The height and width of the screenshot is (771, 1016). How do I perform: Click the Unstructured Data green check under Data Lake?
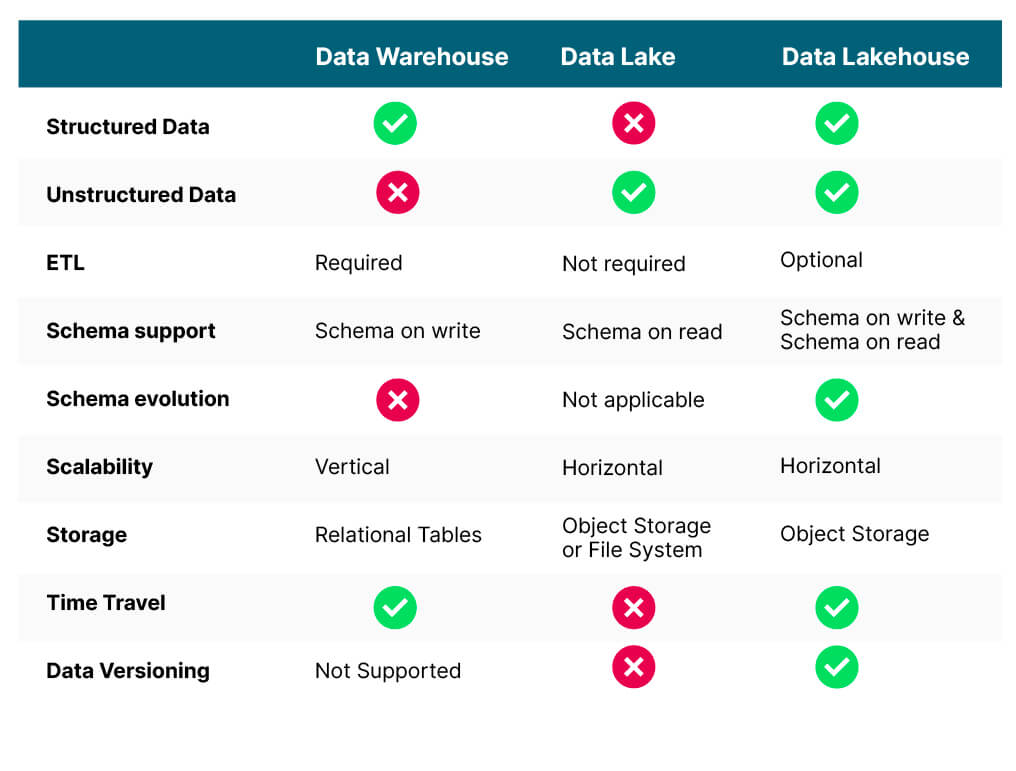[x=633, y=192]
